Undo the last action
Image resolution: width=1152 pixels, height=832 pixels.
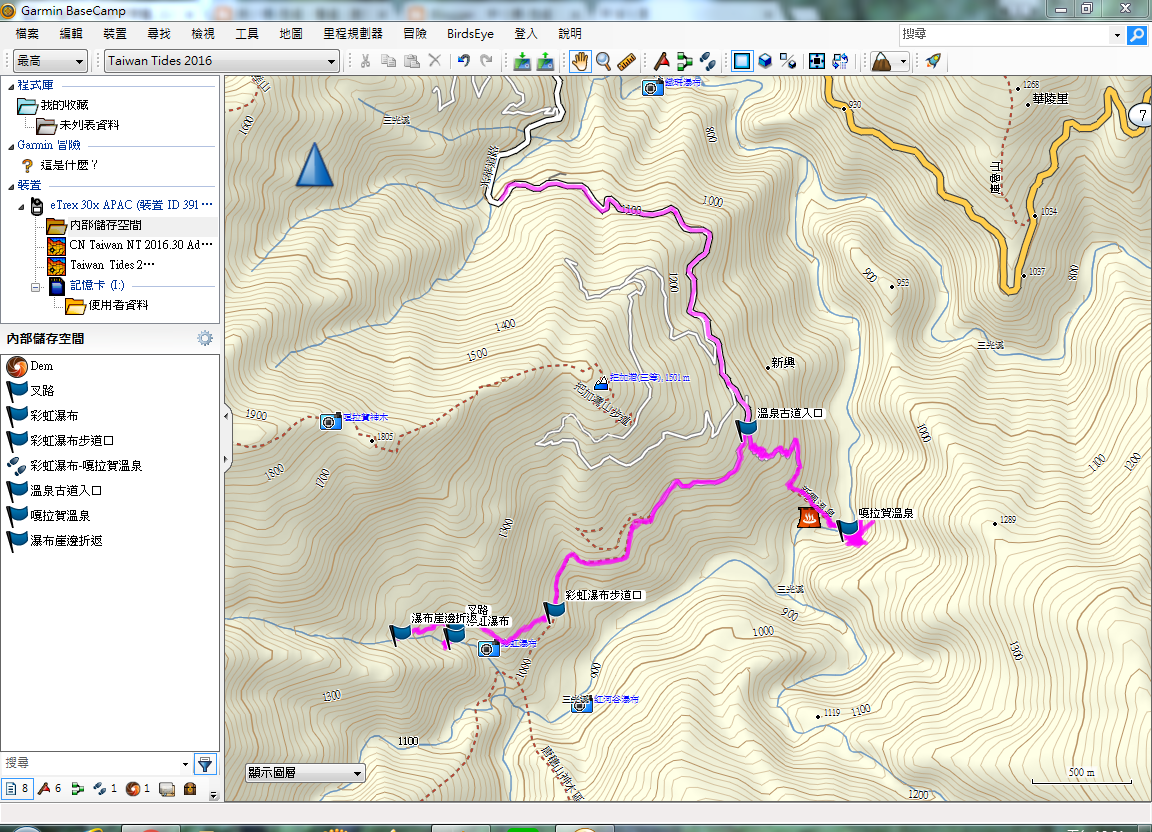464,61
